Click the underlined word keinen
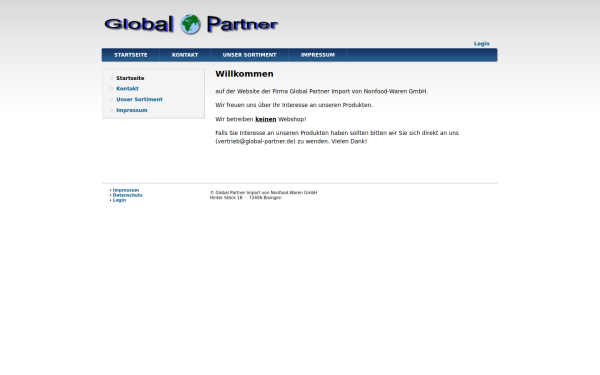600x375 pixels. click(266, 119)
